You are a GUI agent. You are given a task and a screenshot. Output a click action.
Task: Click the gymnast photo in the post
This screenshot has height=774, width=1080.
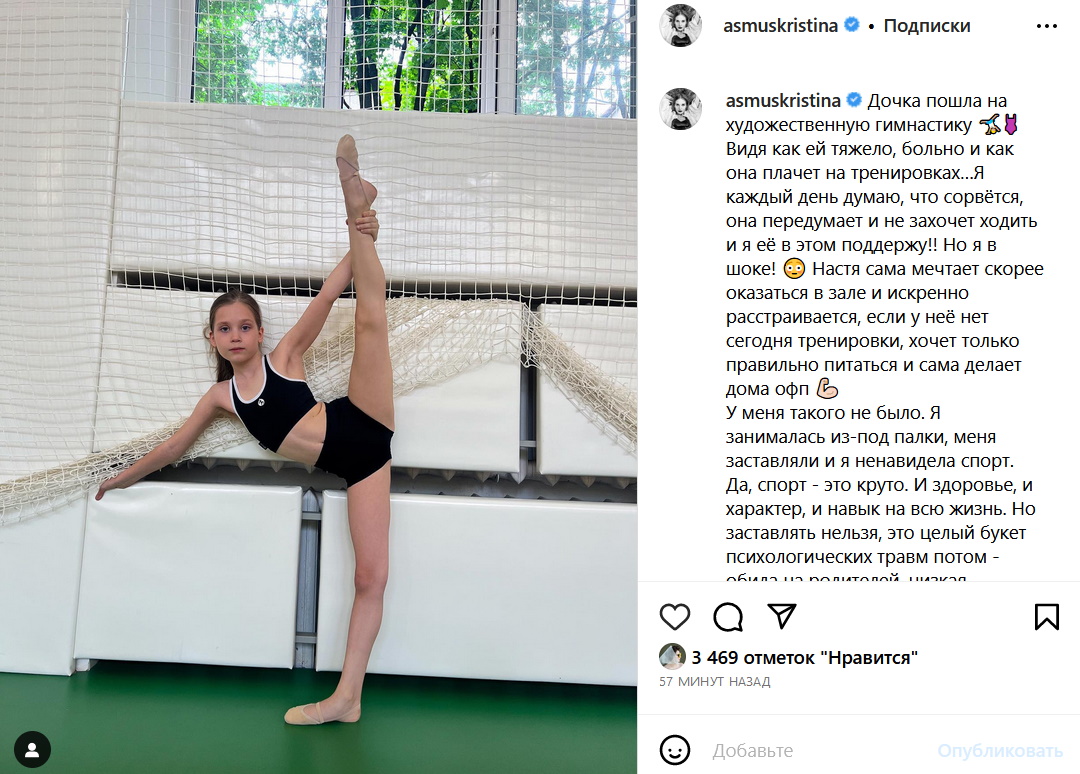click(x=318, y=387)
